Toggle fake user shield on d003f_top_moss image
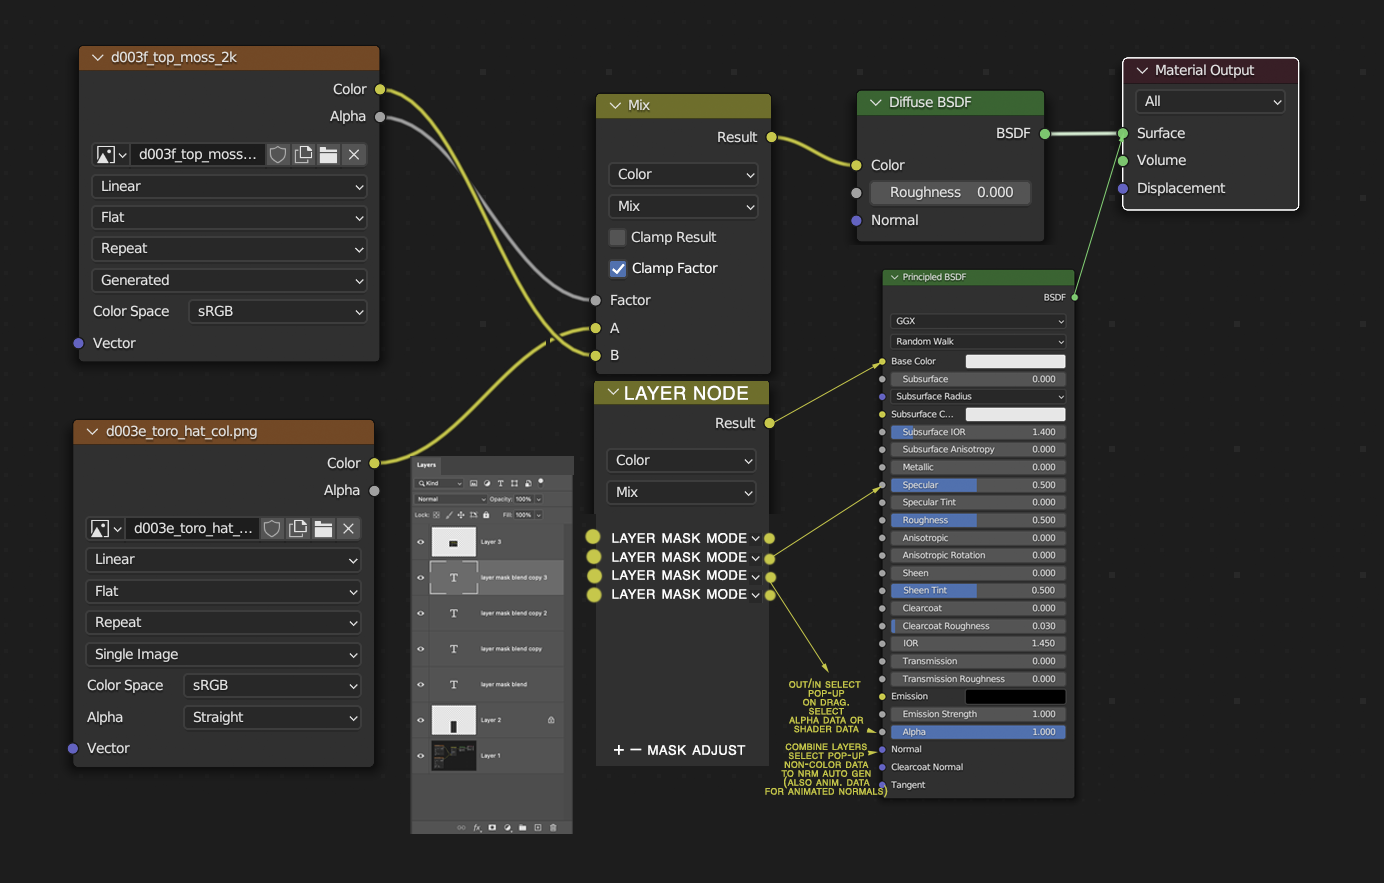1384x883 pixels. pyautogui.click(x=278, y=155)
